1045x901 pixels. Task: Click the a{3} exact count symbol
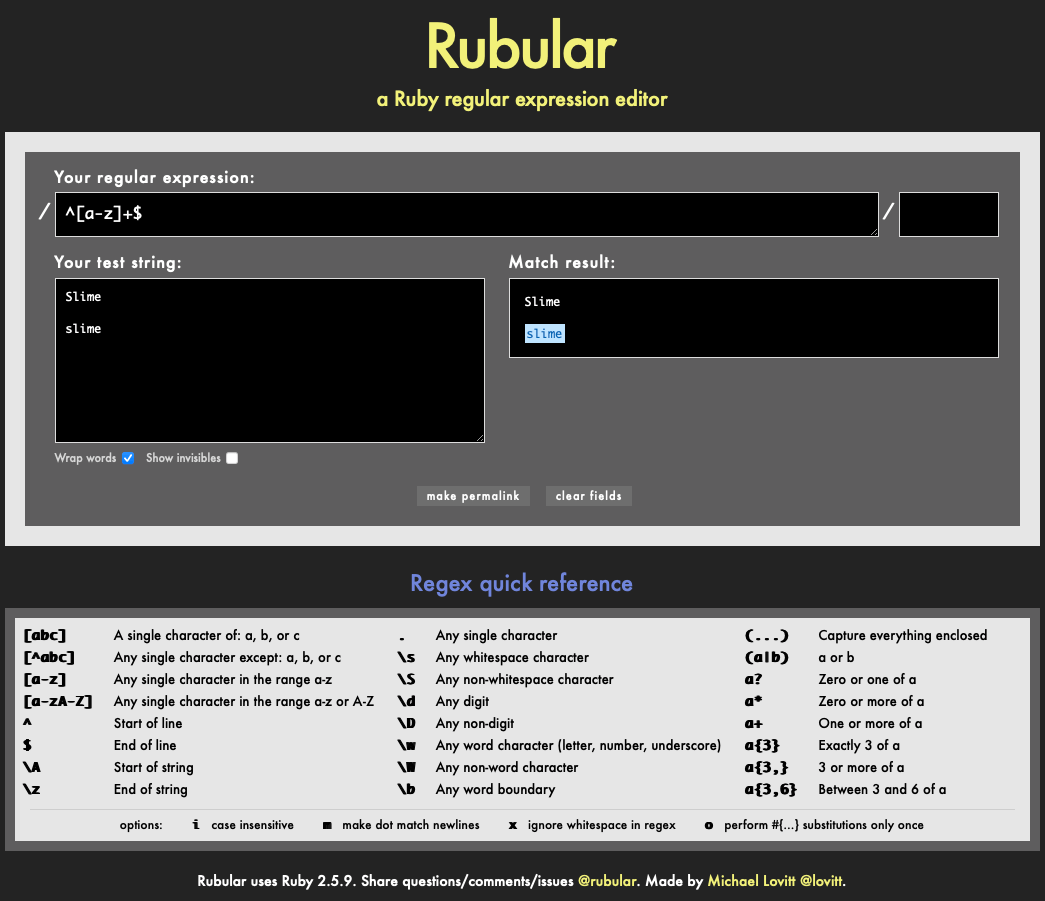pos(762,745)
